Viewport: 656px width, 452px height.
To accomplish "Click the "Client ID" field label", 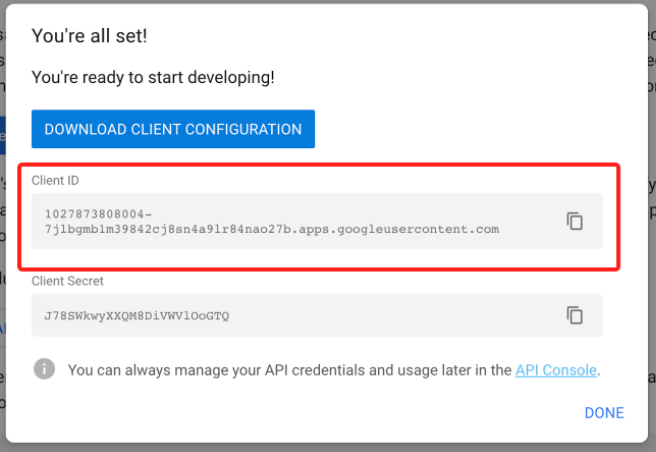I will click(55, 180).
